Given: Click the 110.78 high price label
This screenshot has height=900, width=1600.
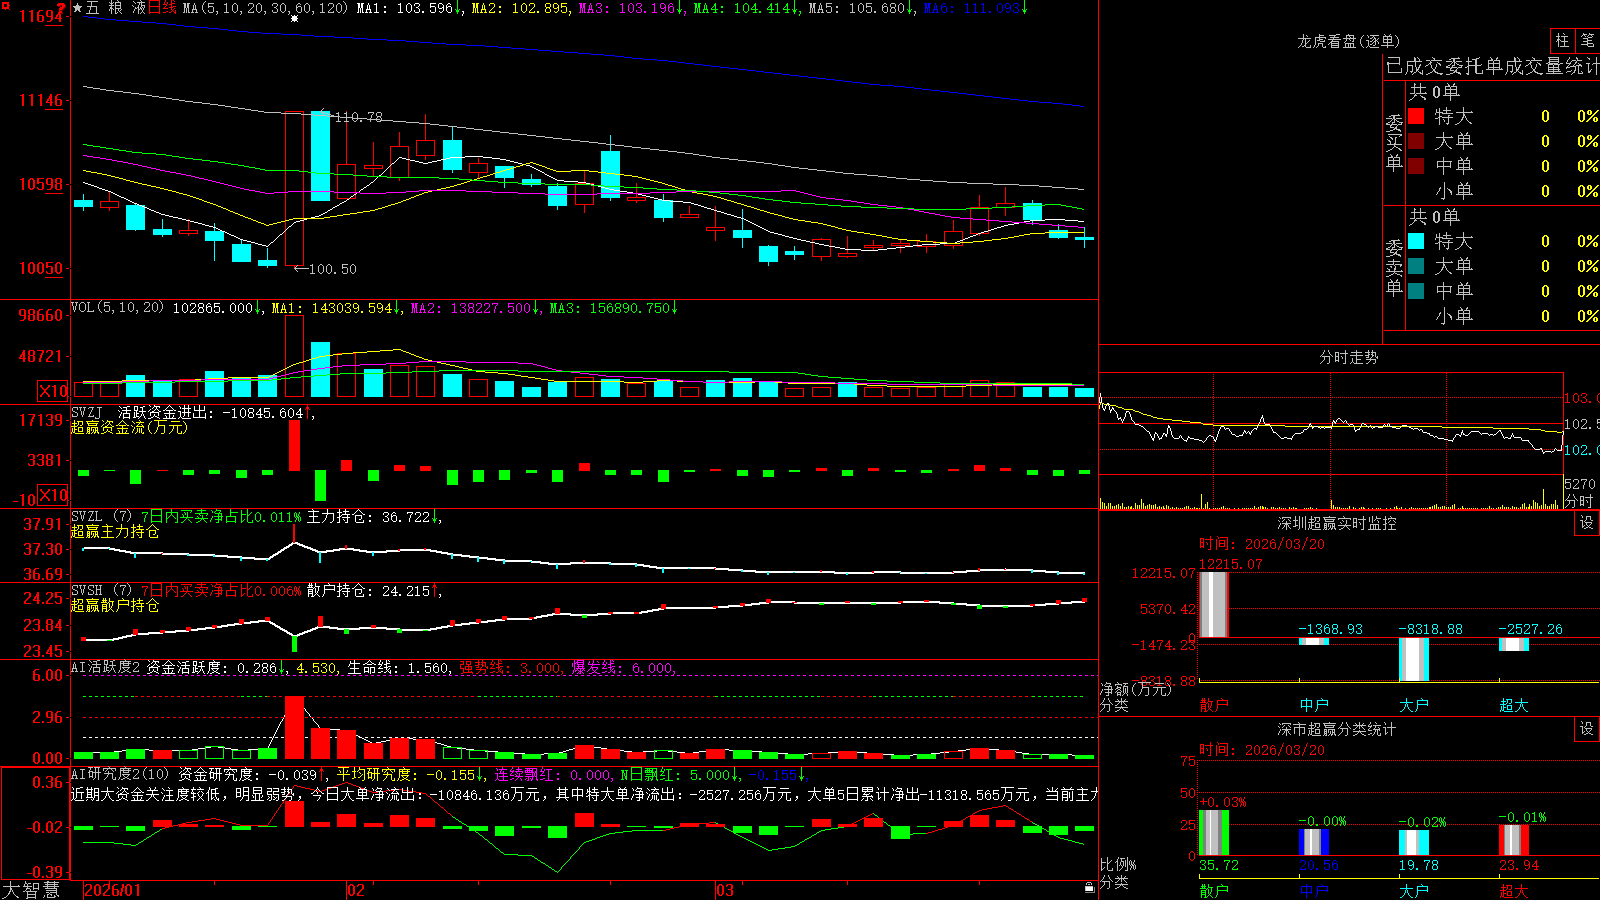Looking at the screenshot, I should point(358,117).
